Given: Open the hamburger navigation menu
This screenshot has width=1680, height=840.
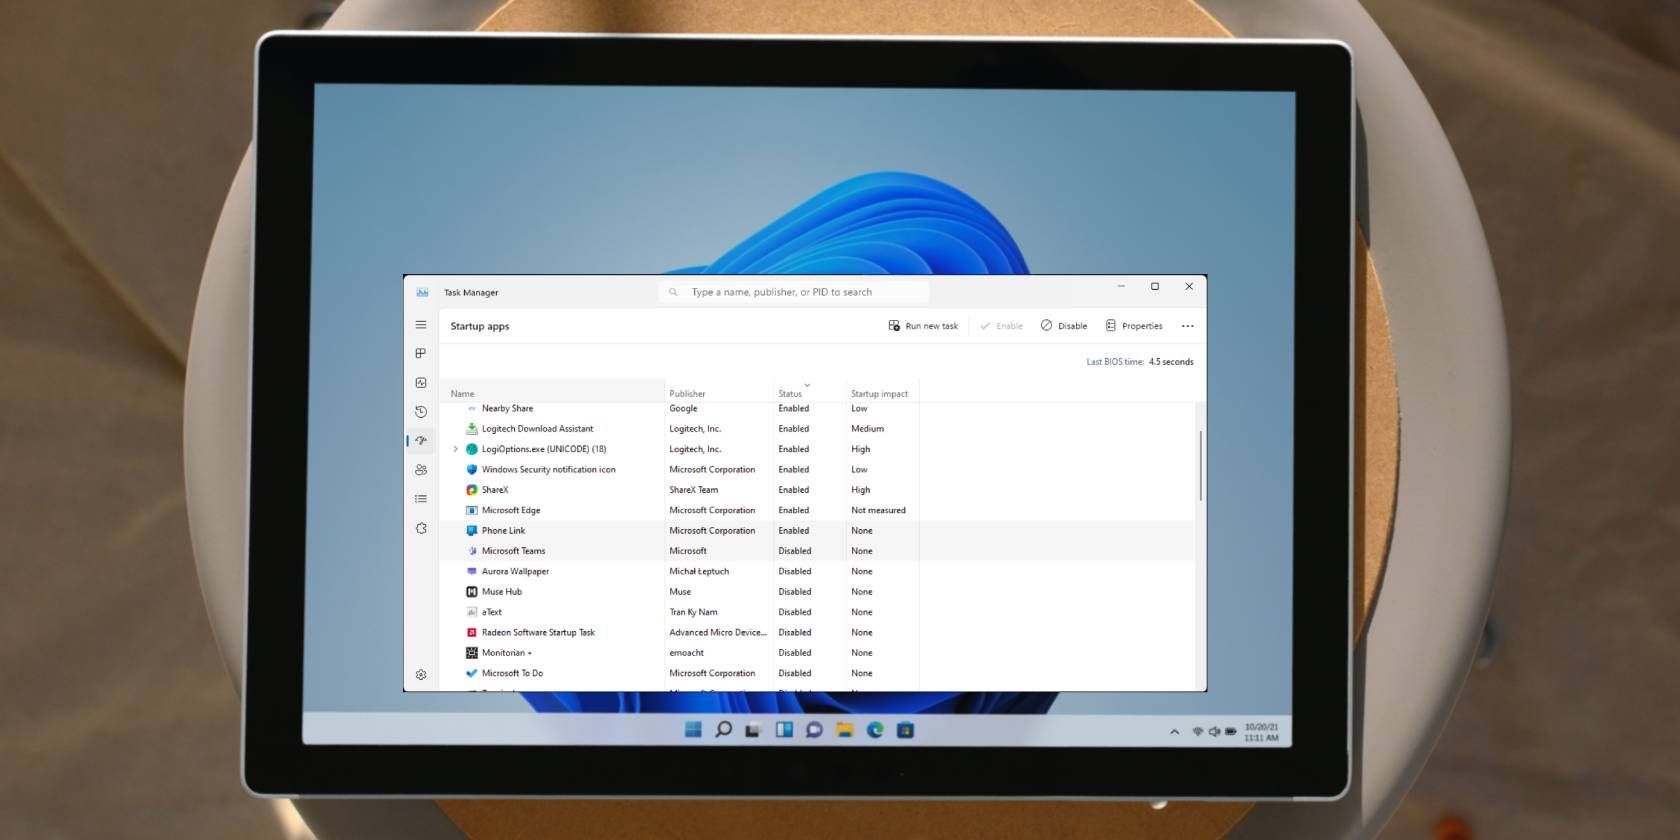Looking at the screenshot, I should (421, 325).
